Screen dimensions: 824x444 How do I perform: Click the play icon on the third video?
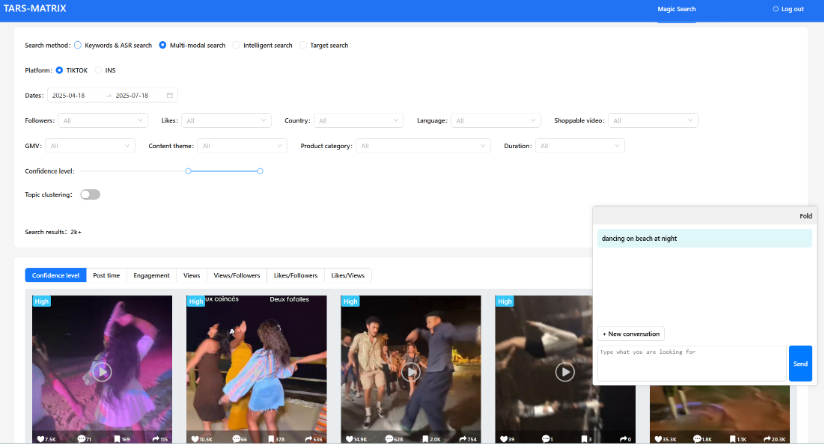coord(410,371)
